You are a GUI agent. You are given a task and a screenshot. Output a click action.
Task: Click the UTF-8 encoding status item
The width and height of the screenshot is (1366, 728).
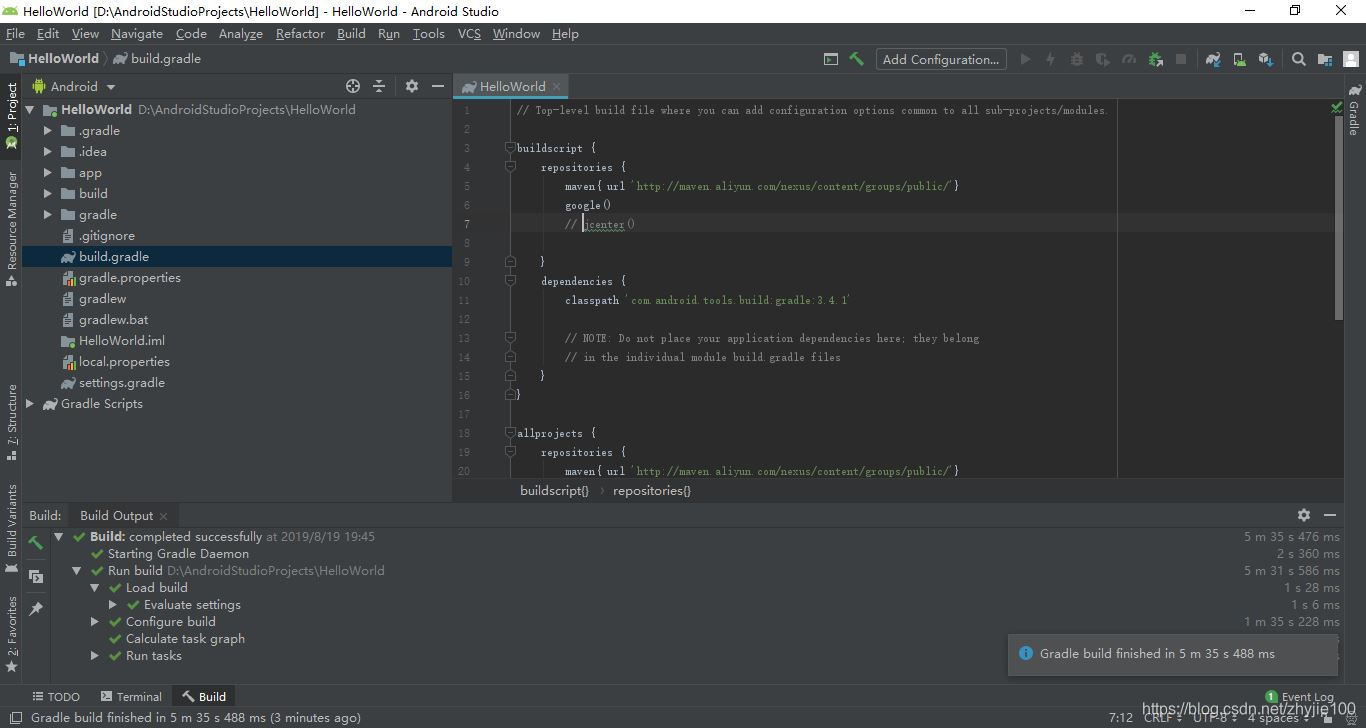[1215, 717]
